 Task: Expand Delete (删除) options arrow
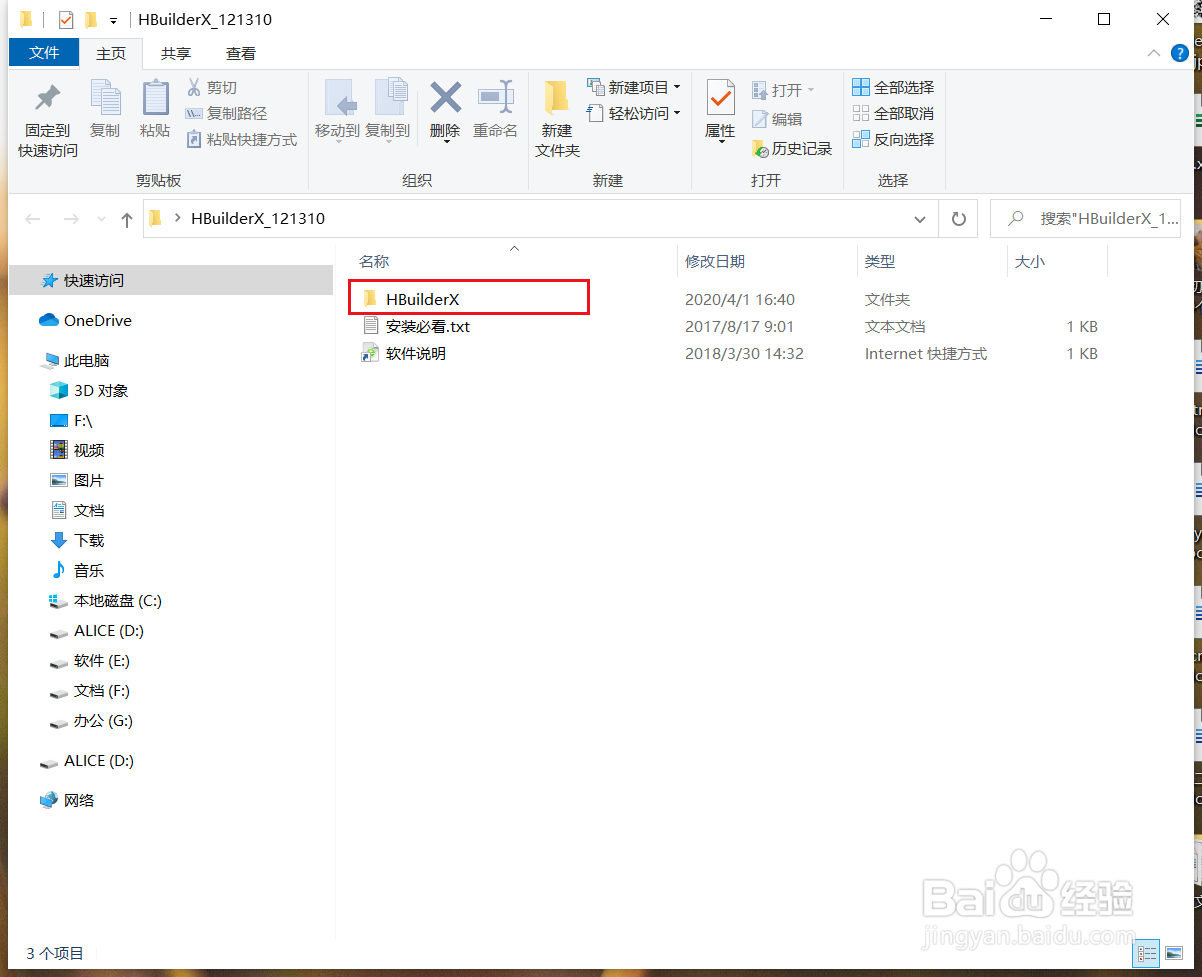point(445,141)
